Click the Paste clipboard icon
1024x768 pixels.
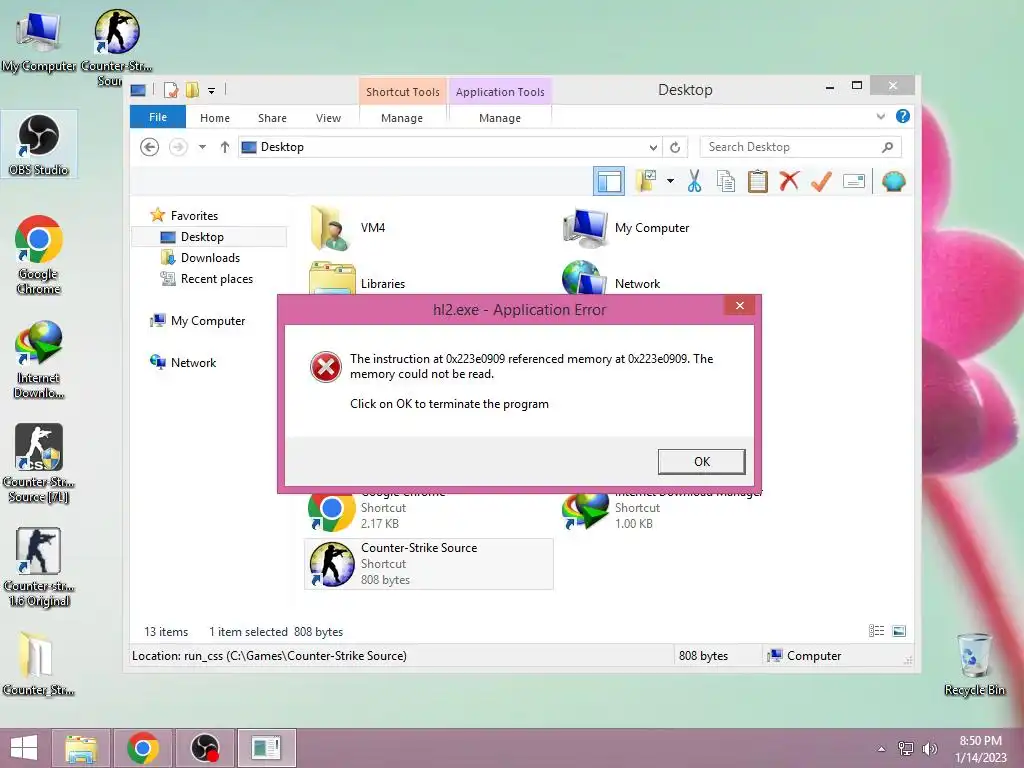[758, 181]
